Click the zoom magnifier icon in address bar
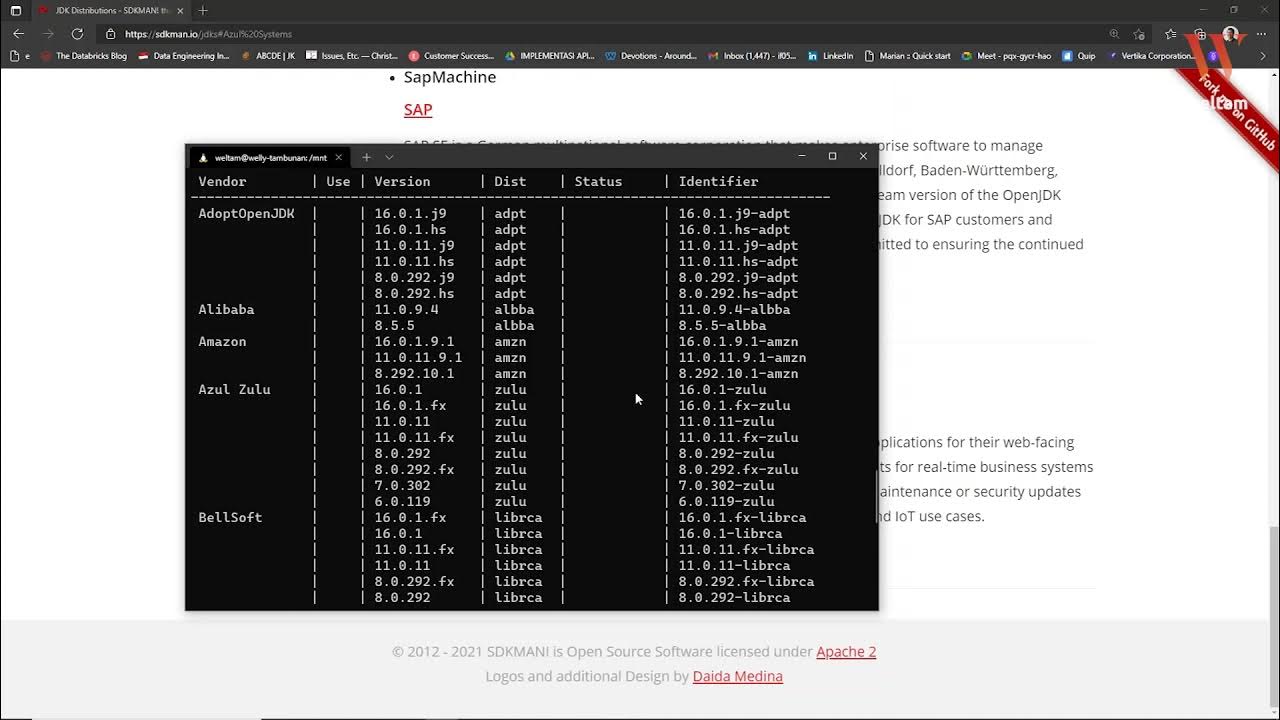The width and height of the screenshot is (1280, 720). point(1114,34)
